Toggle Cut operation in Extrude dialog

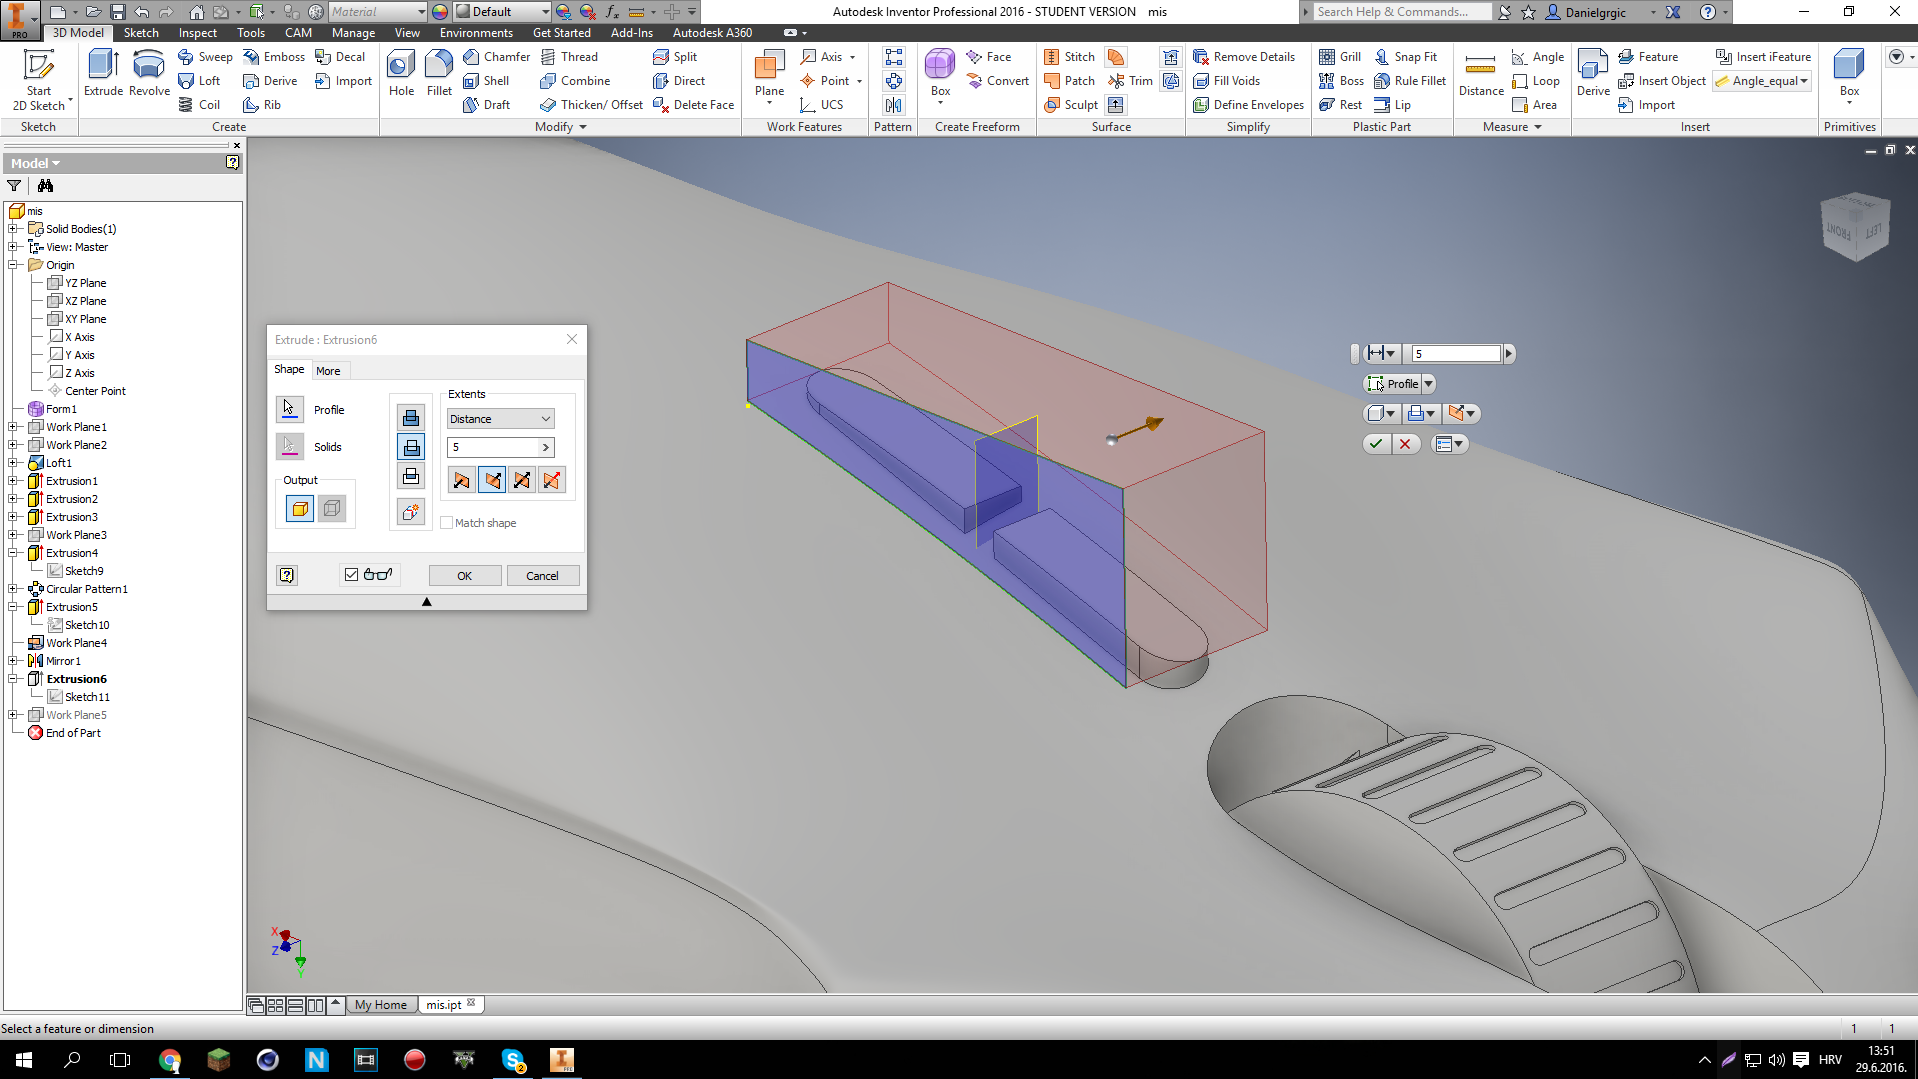[411, 447]
